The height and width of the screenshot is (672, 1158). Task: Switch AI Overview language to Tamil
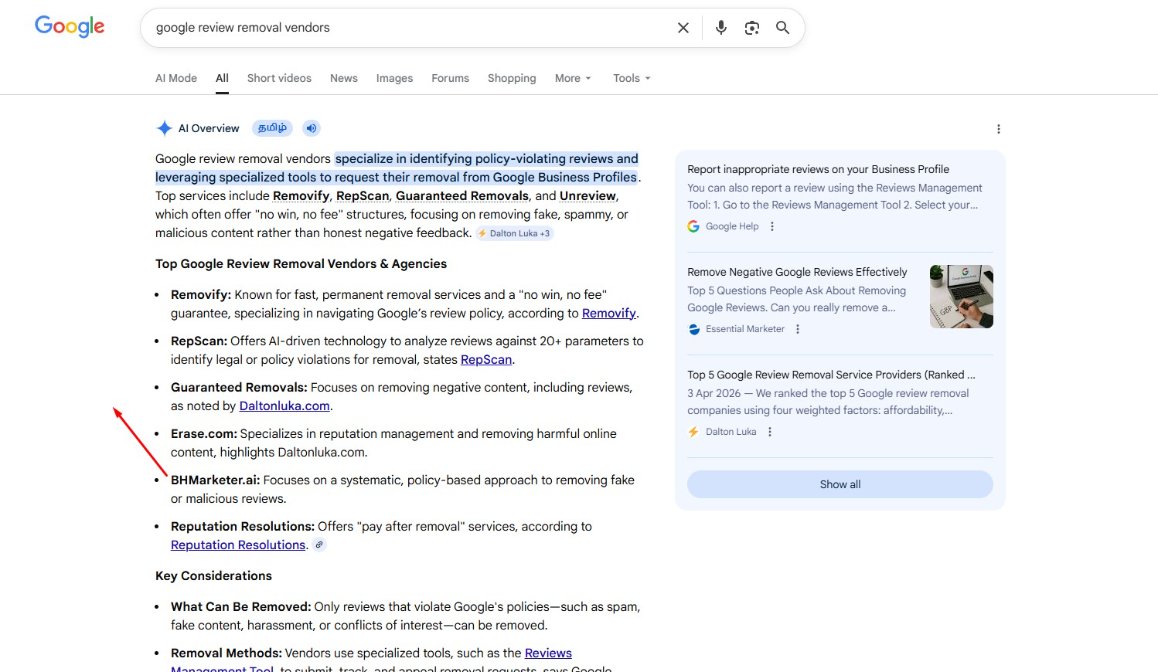[x=273, y=128]
